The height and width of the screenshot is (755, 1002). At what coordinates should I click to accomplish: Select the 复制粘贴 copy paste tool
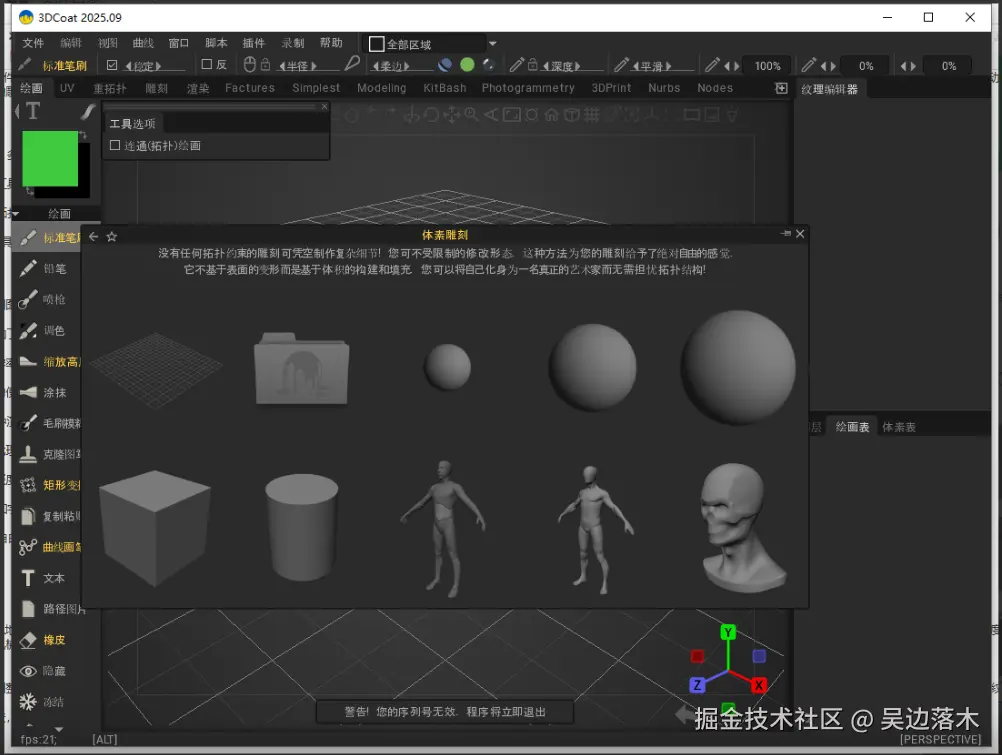tap(49, 516)
